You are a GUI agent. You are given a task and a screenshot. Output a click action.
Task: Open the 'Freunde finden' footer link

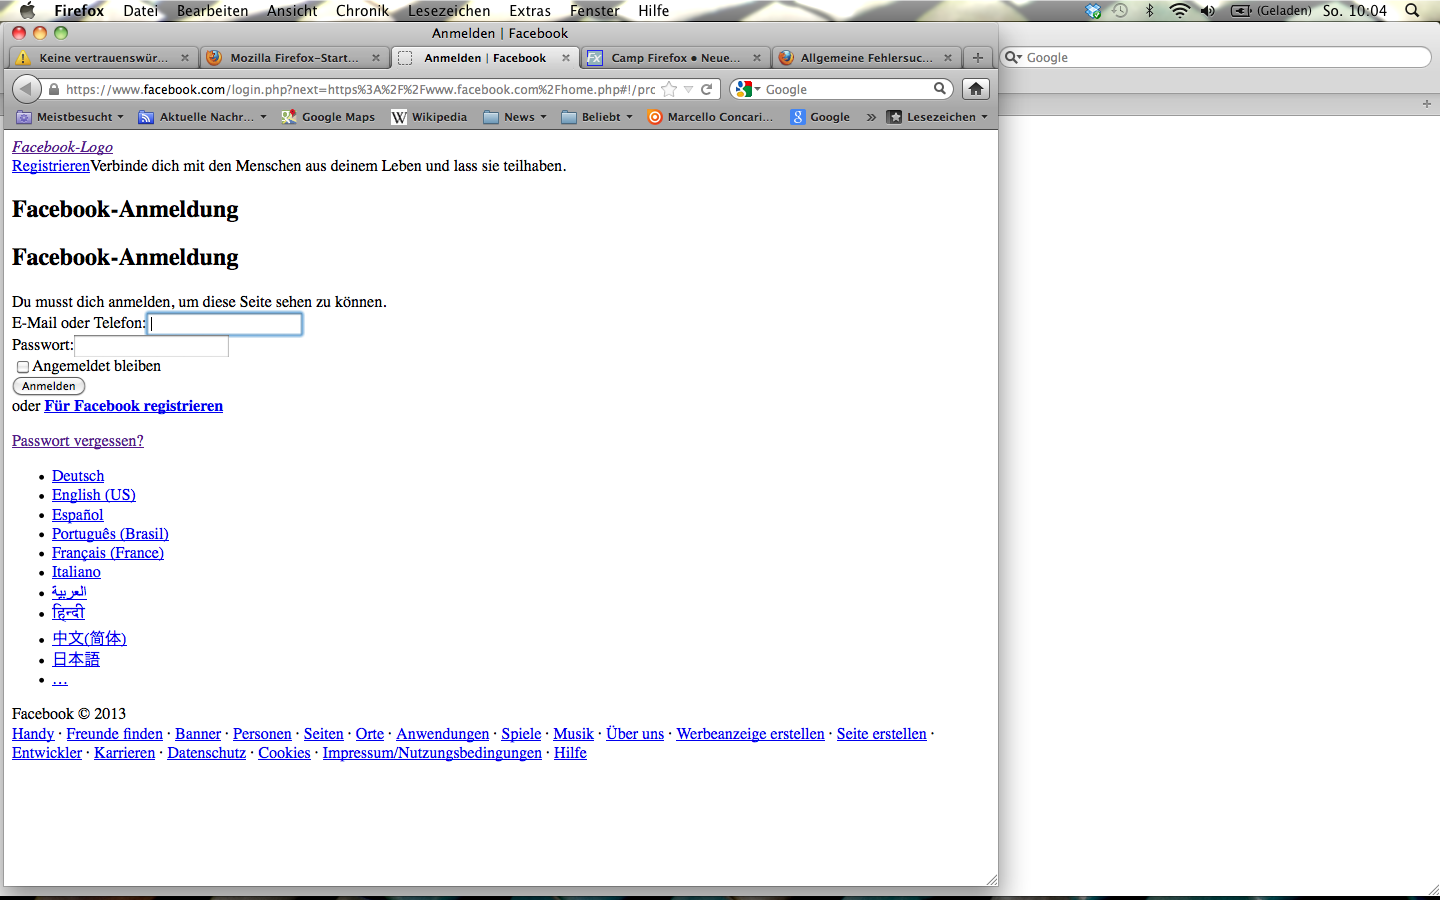tap(115, 734)
